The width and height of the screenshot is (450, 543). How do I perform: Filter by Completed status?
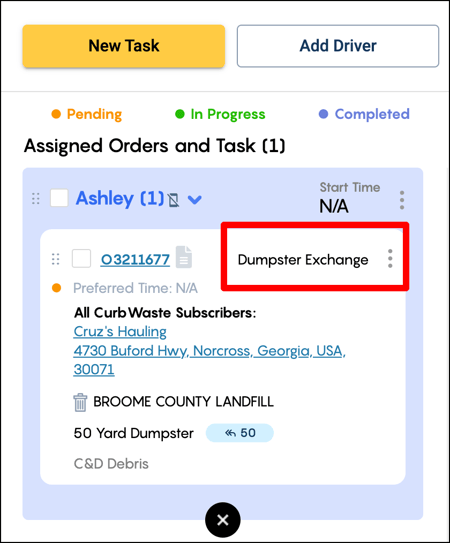364,114
